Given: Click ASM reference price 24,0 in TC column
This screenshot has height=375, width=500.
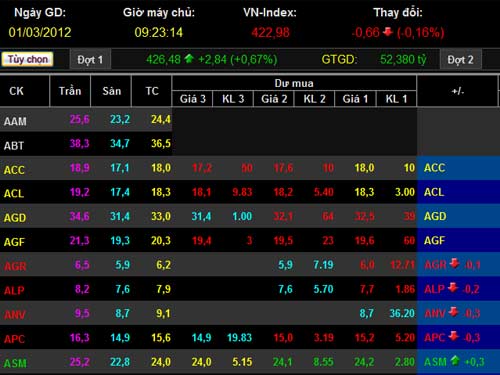Looking at the screenshot, I should coord(161,362).
